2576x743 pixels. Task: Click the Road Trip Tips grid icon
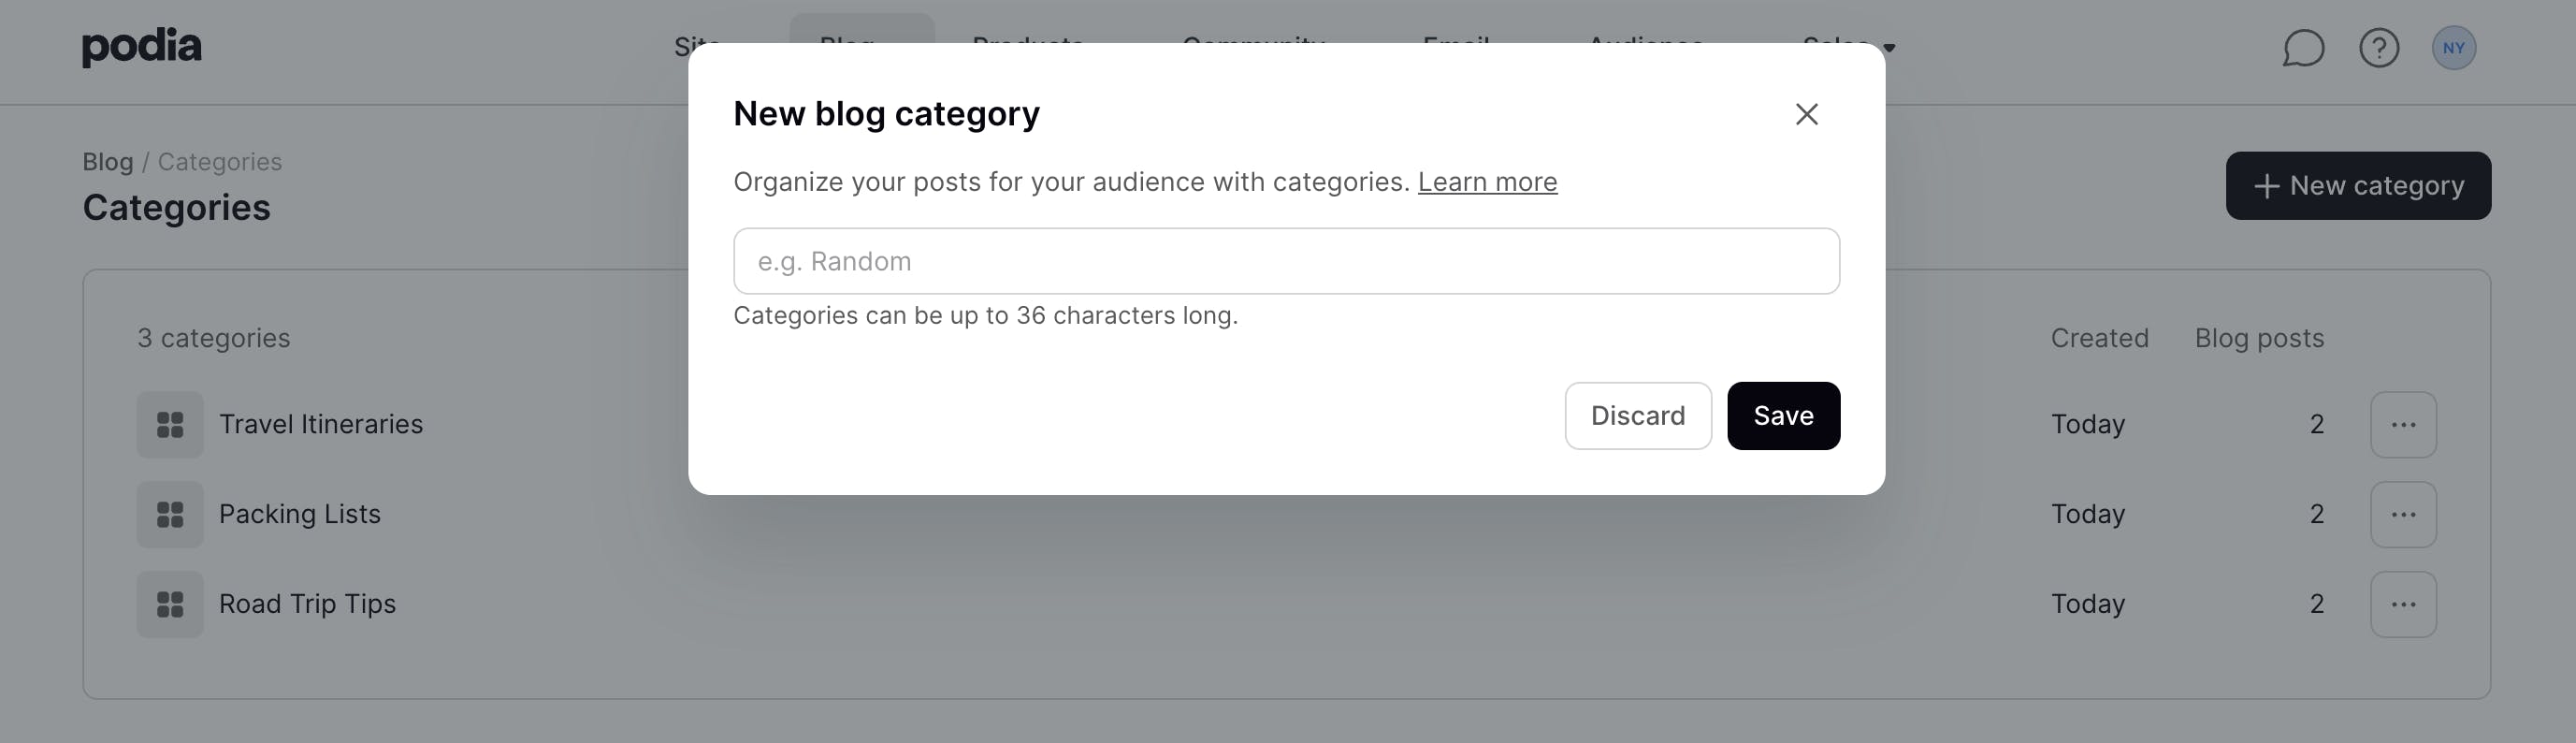point(170,605)
